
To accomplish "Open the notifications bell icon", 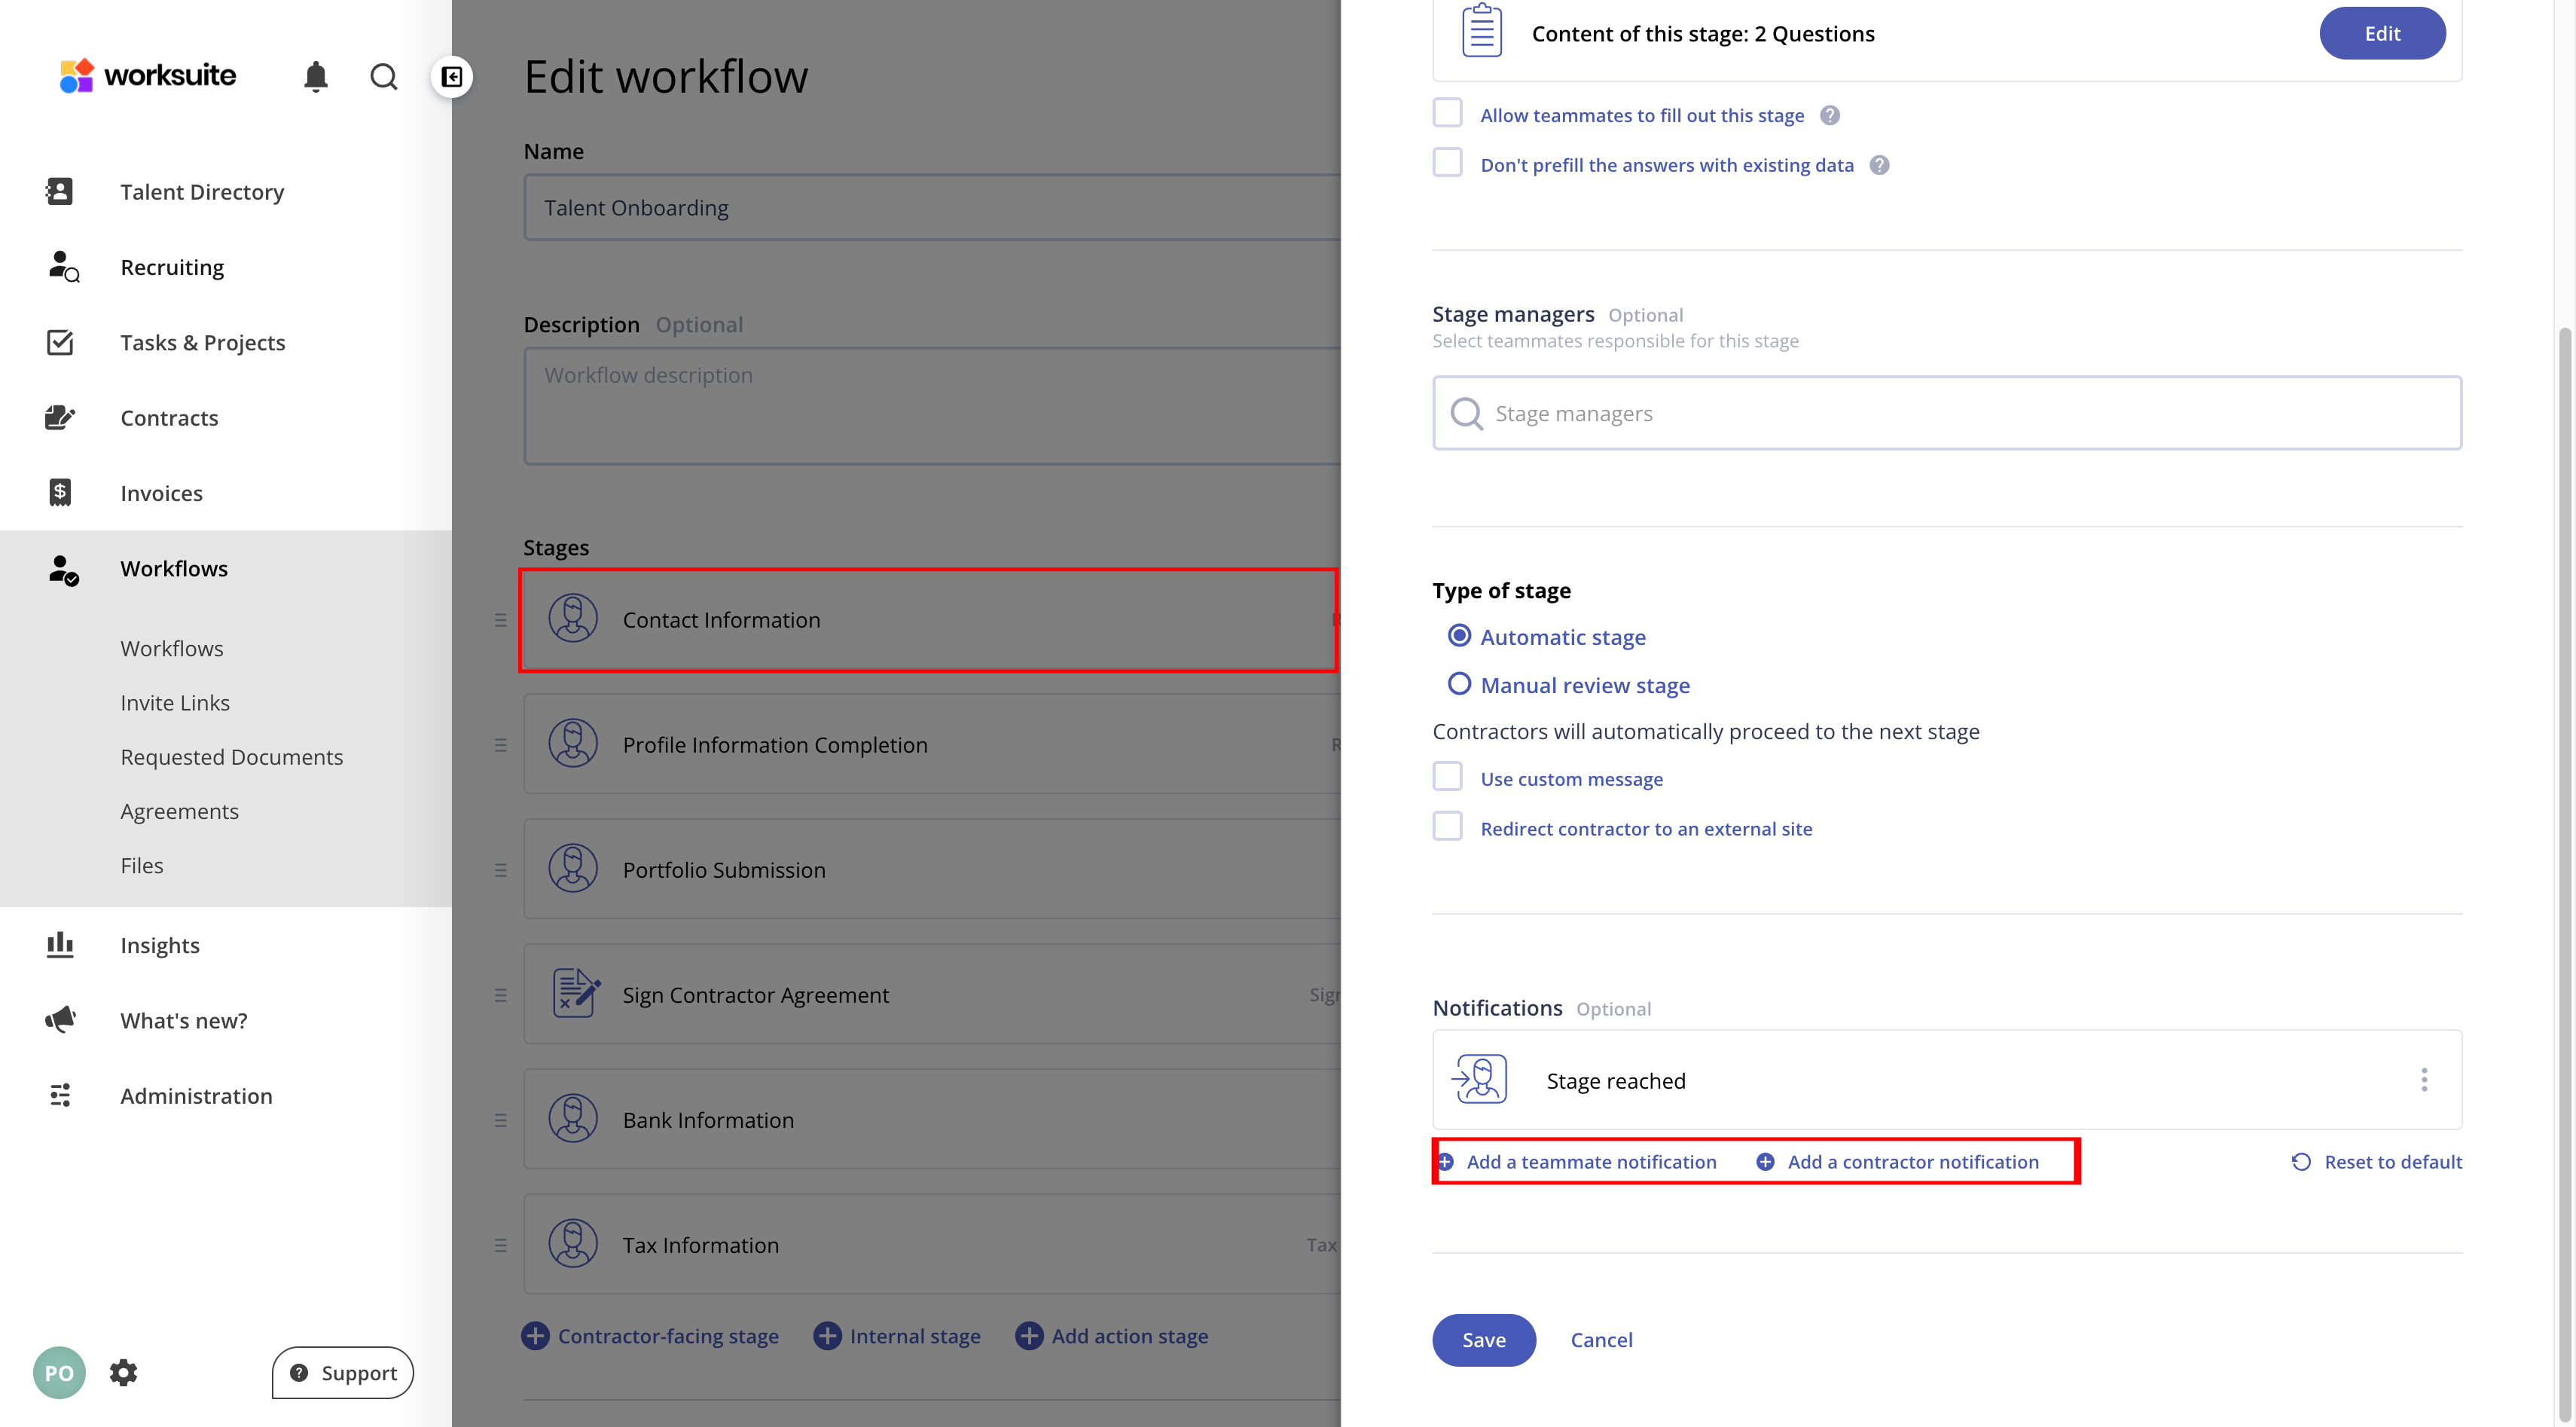I will click(x=316, y=76).
